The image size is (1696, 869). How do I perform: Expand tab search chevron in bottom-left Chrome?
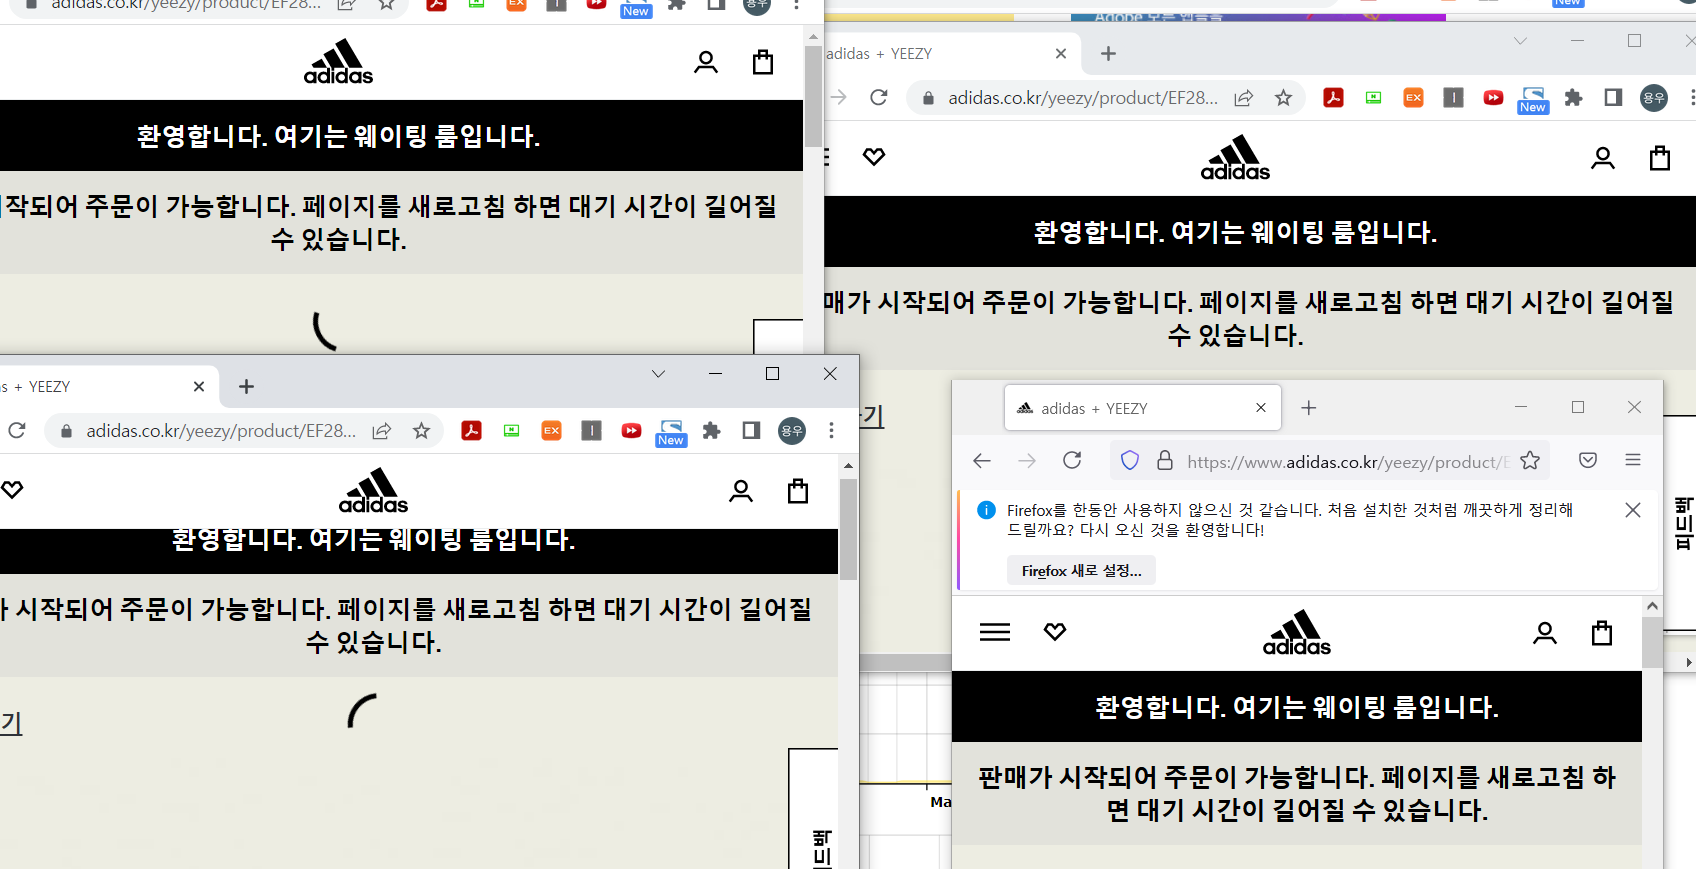(x=658, y=374)
